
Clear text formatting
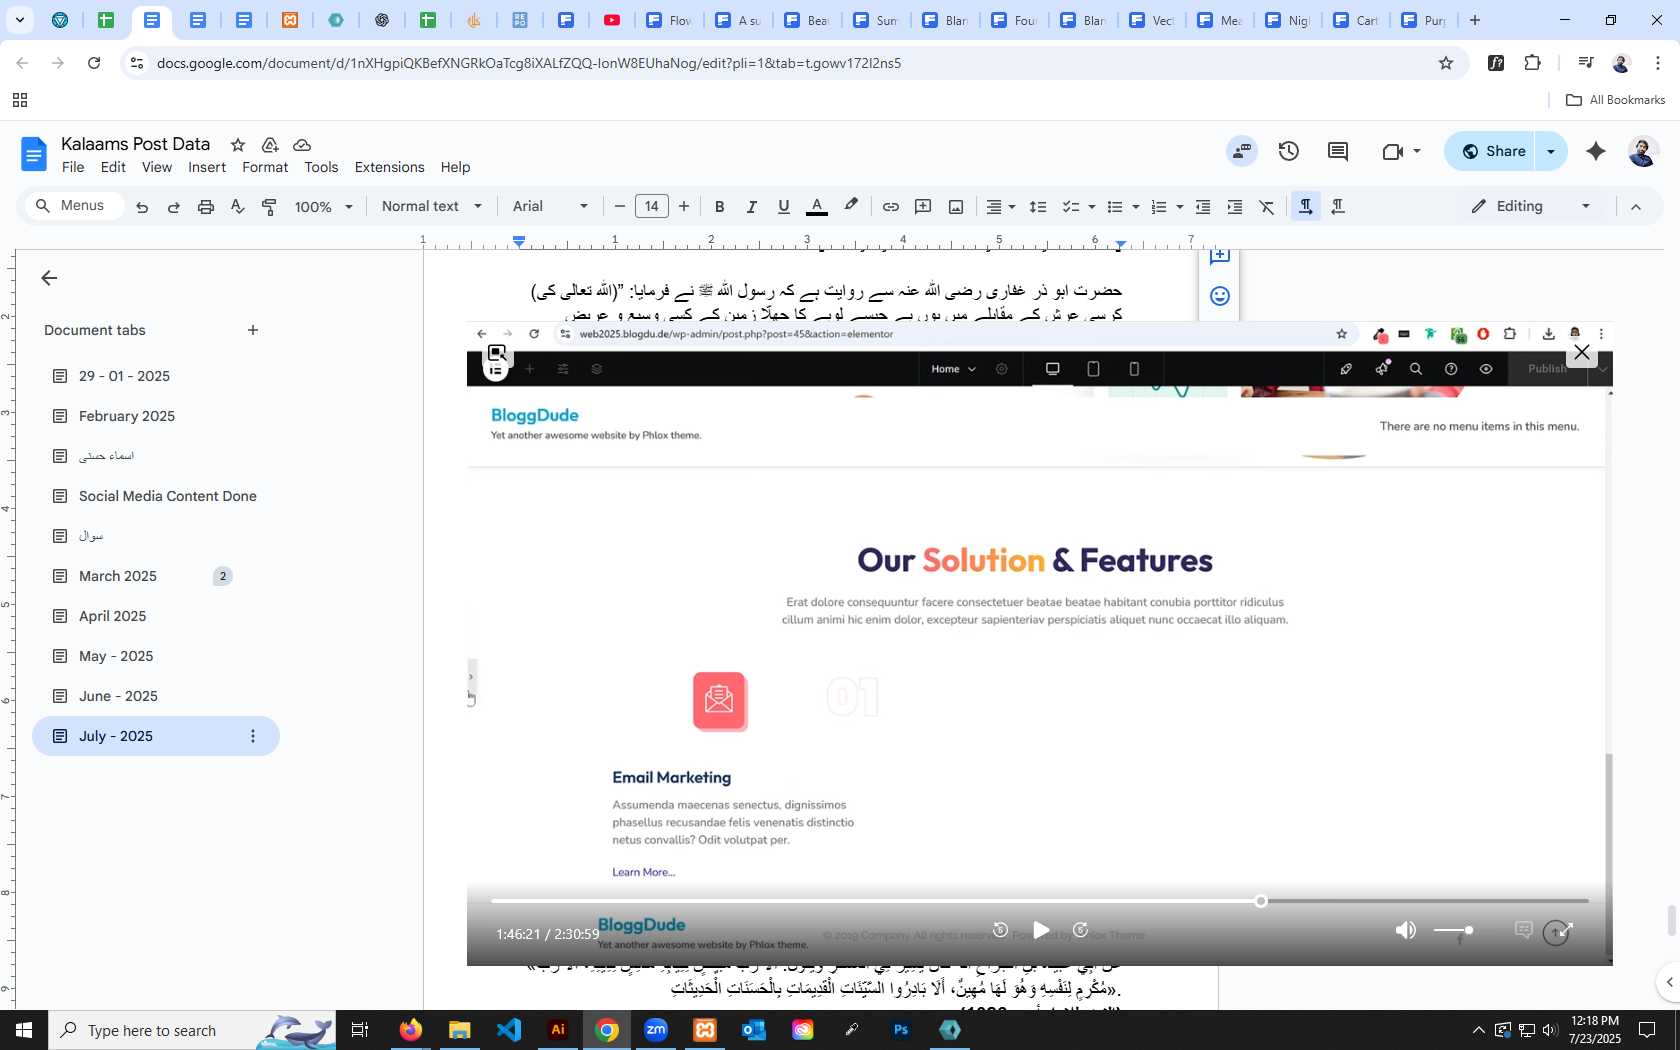pyautogui.click(x=1267, y=207)
